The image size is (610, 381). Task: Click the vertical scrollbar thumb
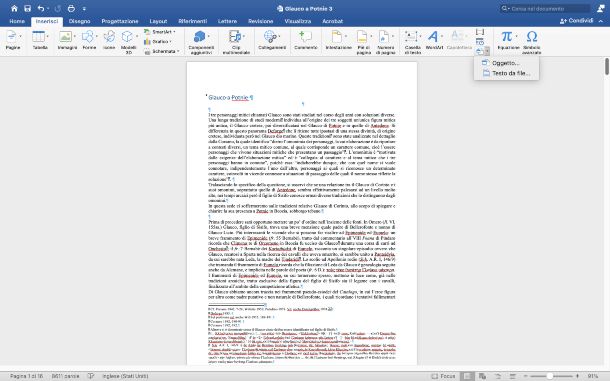[x=607, y=66]
